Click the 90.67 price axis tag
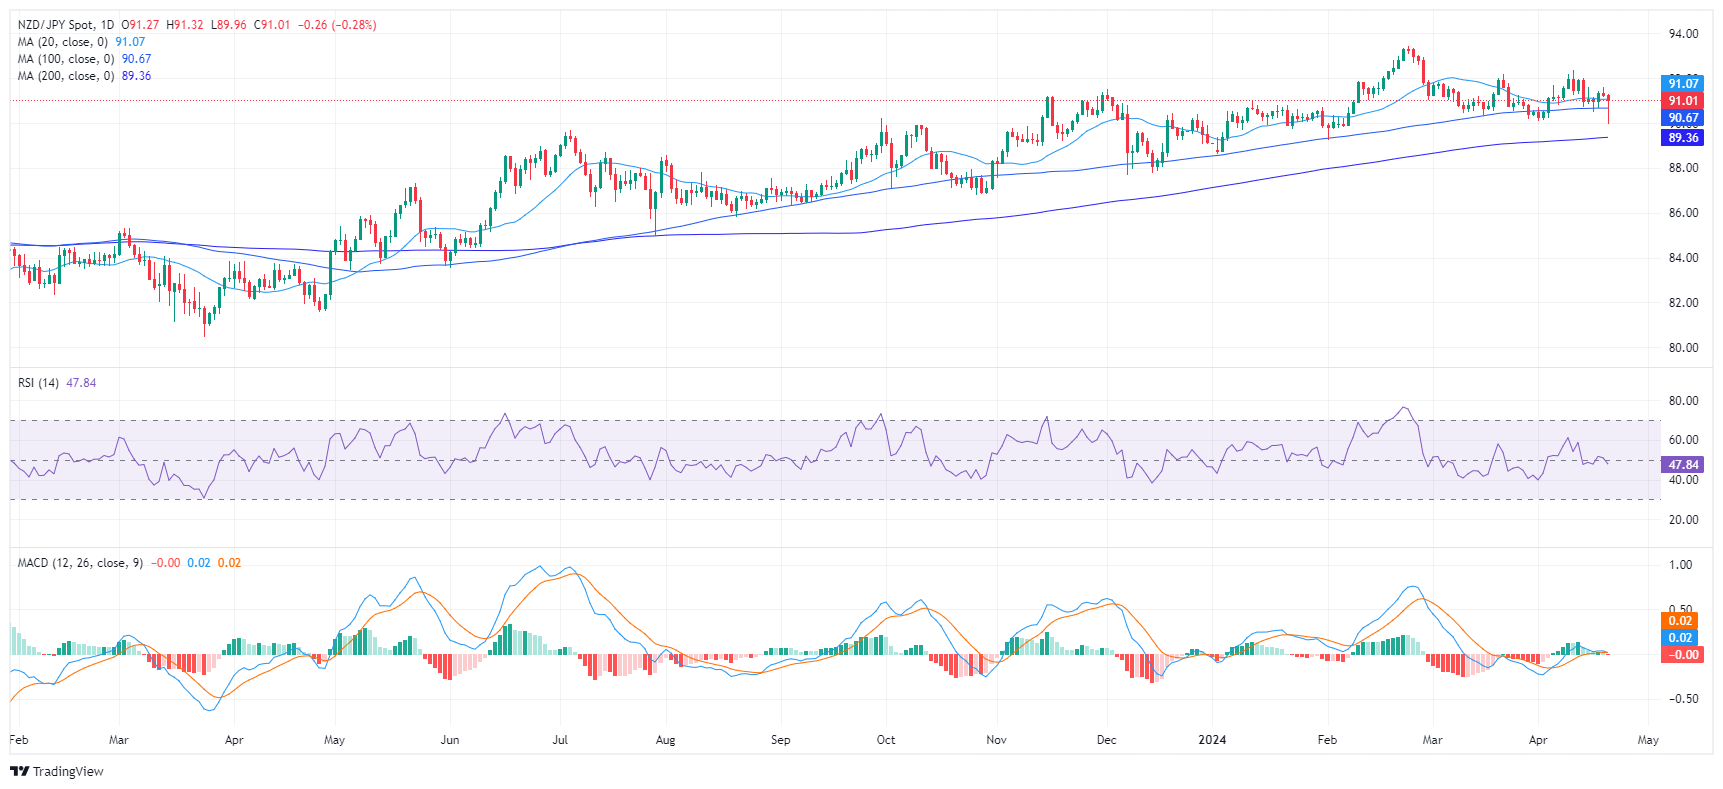Image resolution: width=1723 pixels, height=789 pixels. 1682,118
